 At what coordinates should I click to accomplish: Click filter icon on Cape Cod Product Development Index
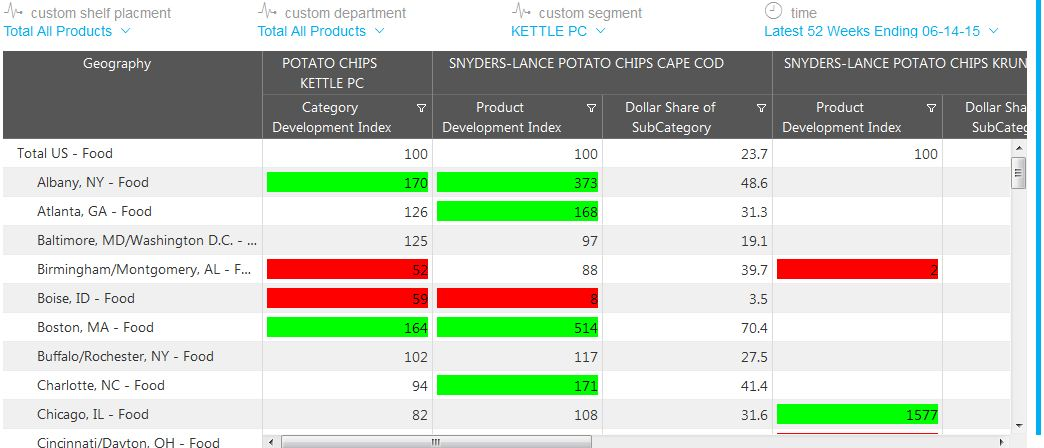(x=591, y=108)
